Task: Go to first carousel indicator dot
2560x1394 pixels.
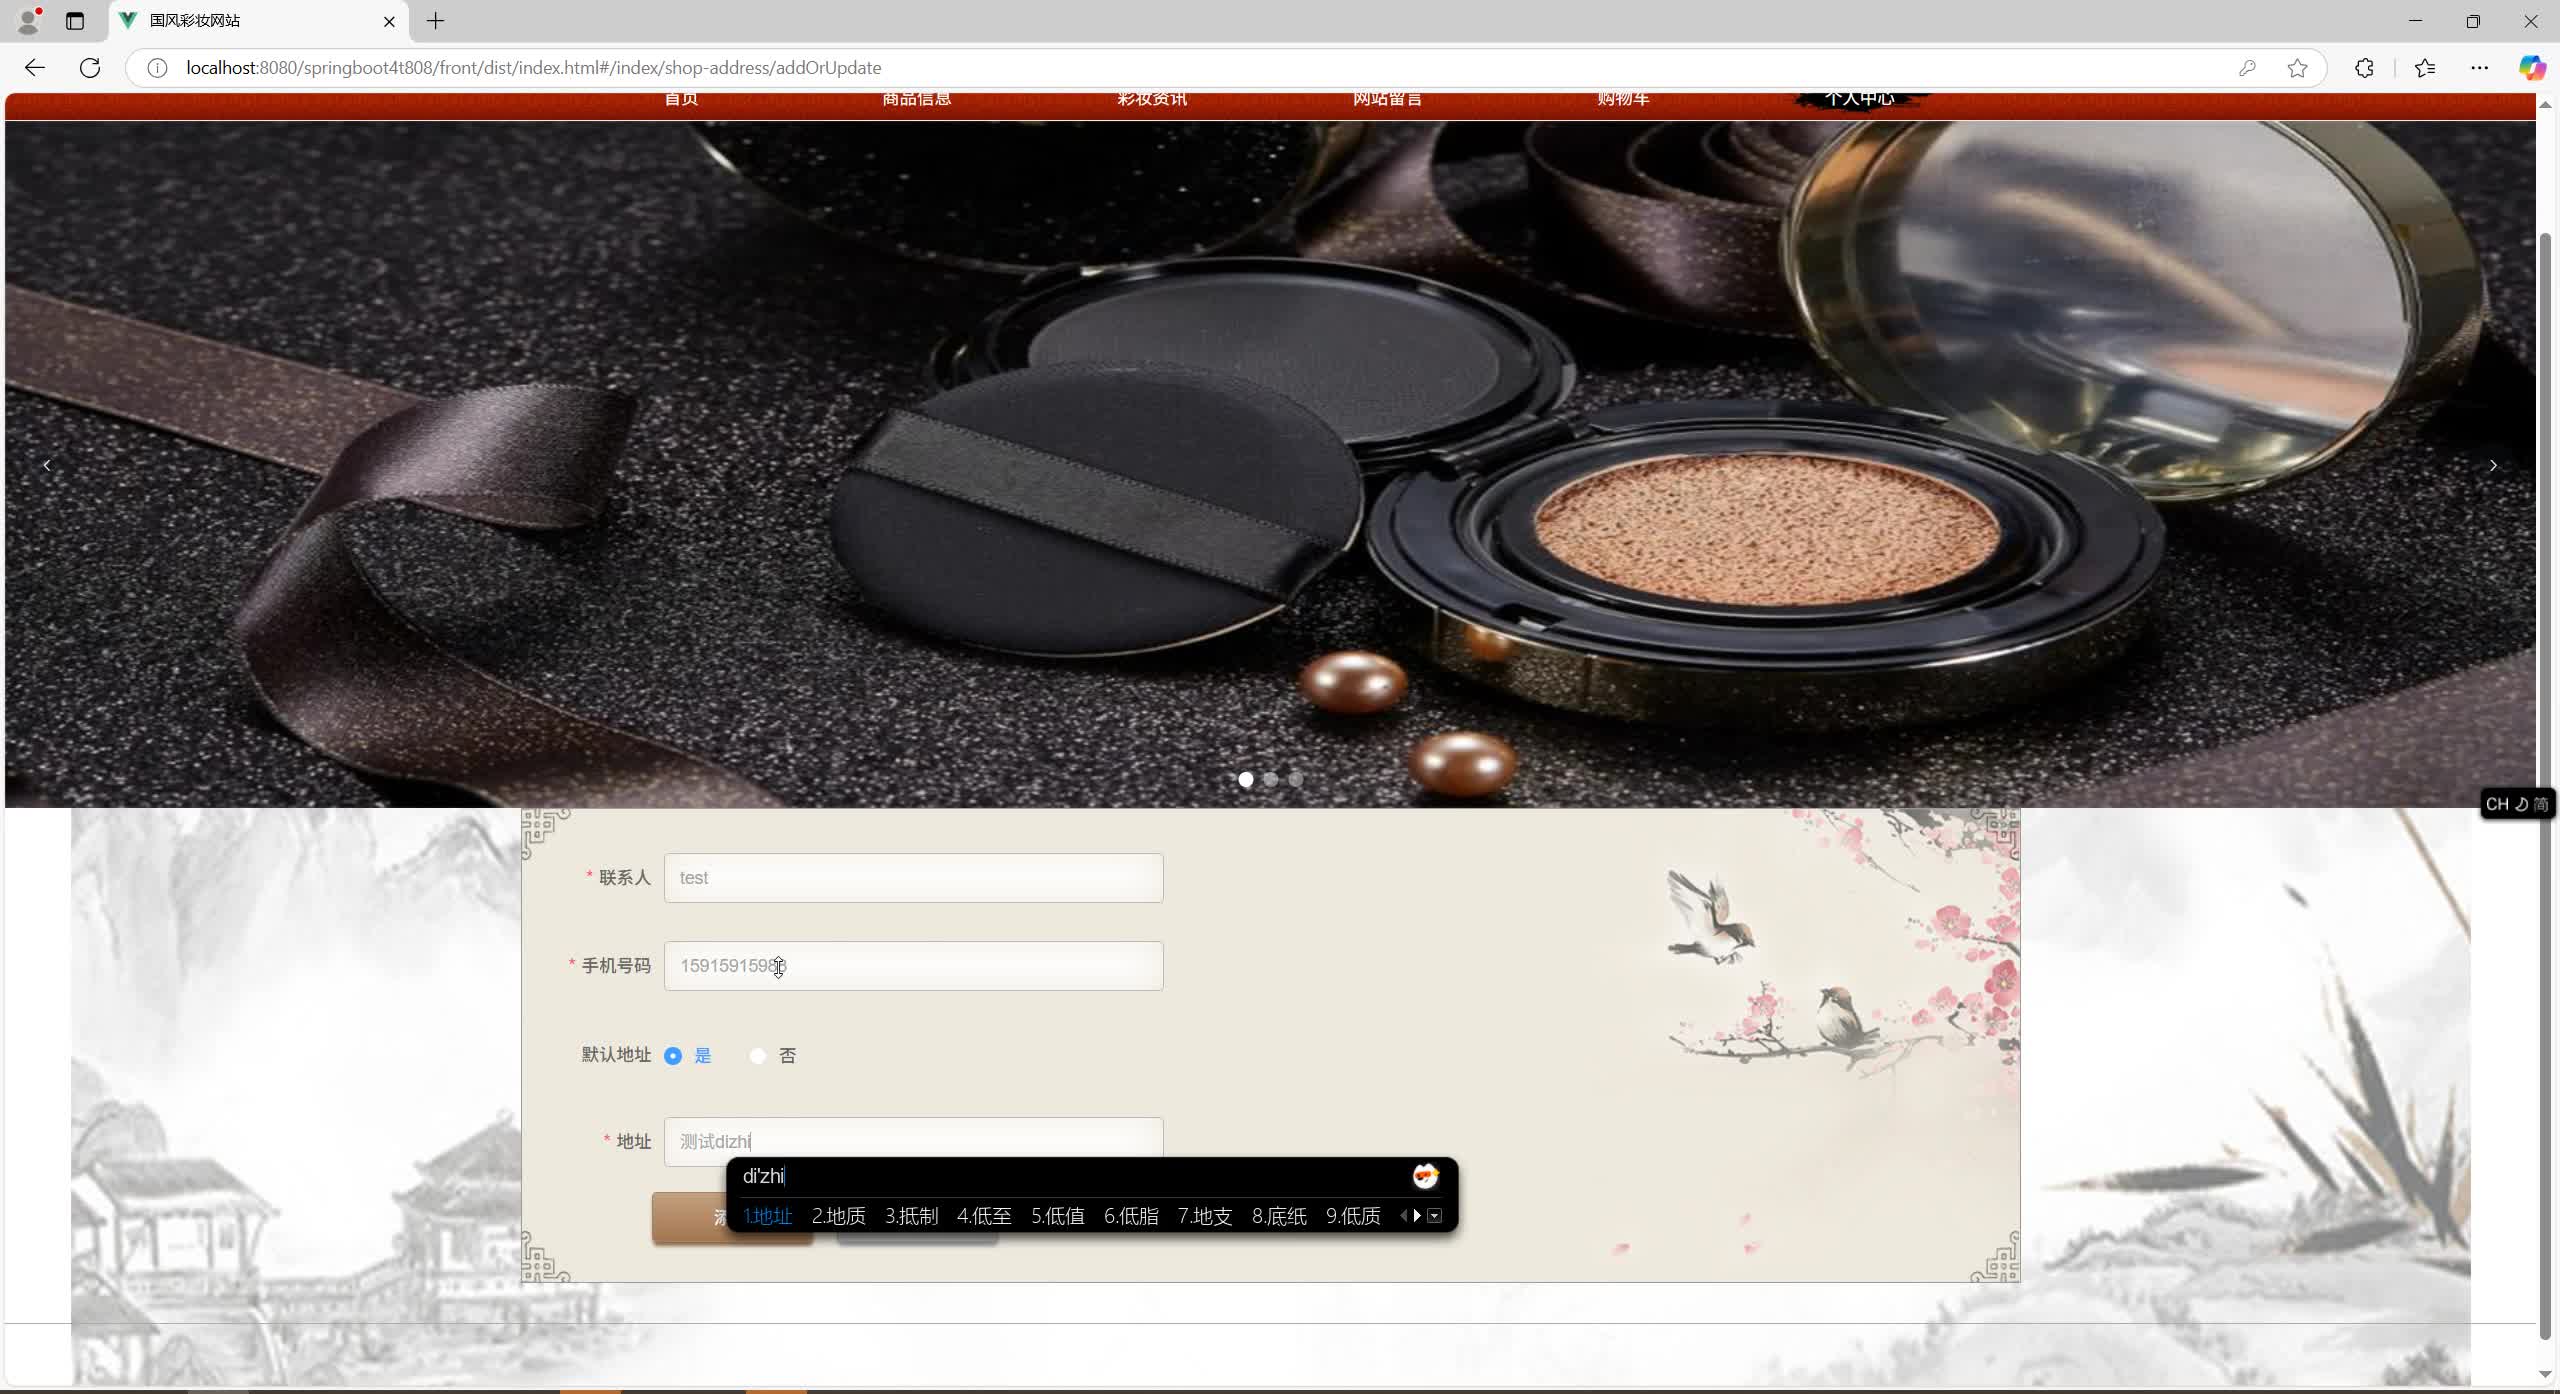Action: click(1245, 779)
